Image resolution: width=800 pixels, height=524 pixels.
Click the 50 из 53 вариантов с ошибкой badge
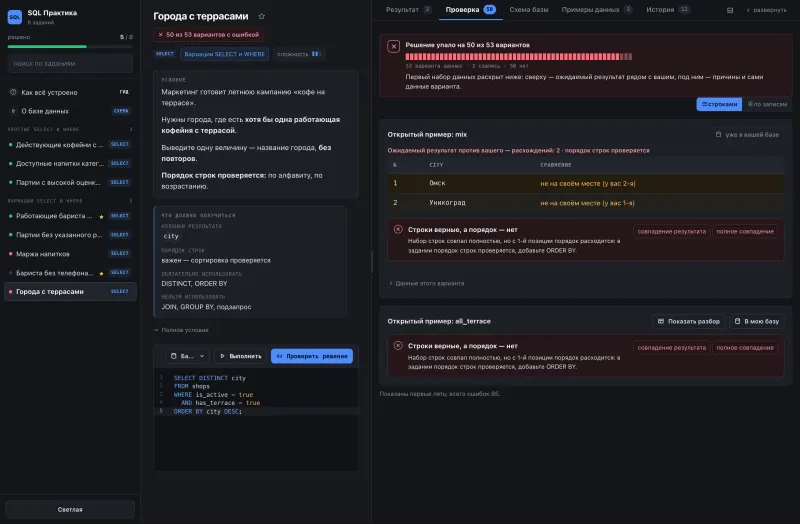[209, 35]
